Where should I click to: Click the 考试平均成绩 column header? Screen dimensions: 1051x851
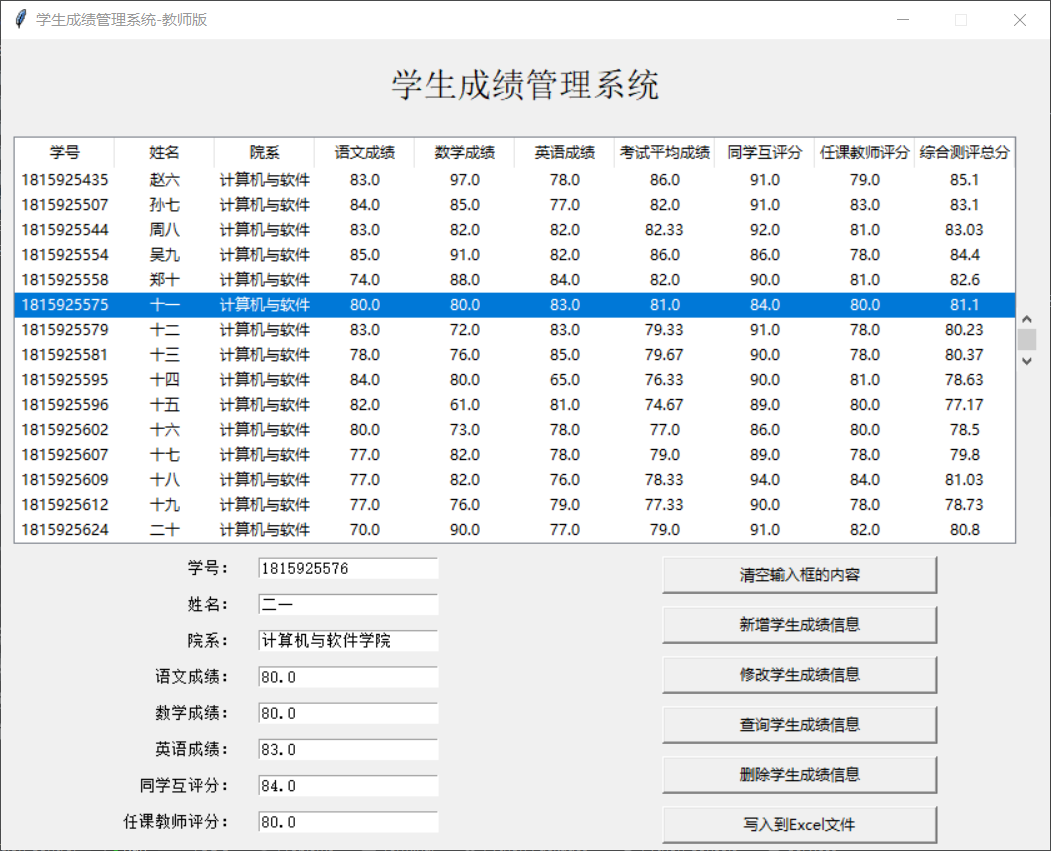664,153
